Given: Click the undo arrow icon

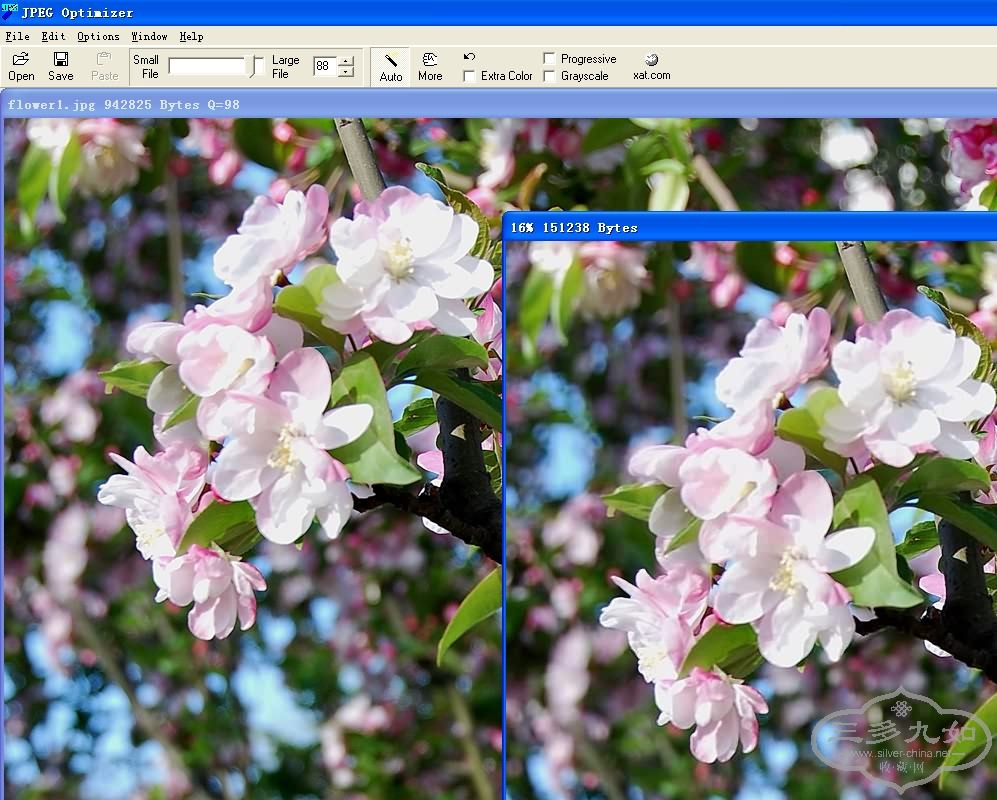Looking at the screenshot, I should (469, 58).
